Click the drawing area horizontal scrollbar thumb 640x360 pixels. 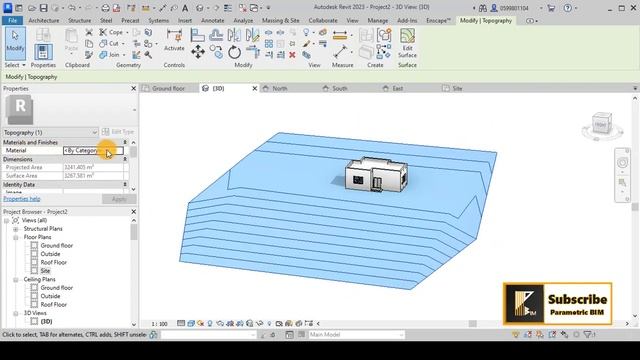[x=473, y=324]
